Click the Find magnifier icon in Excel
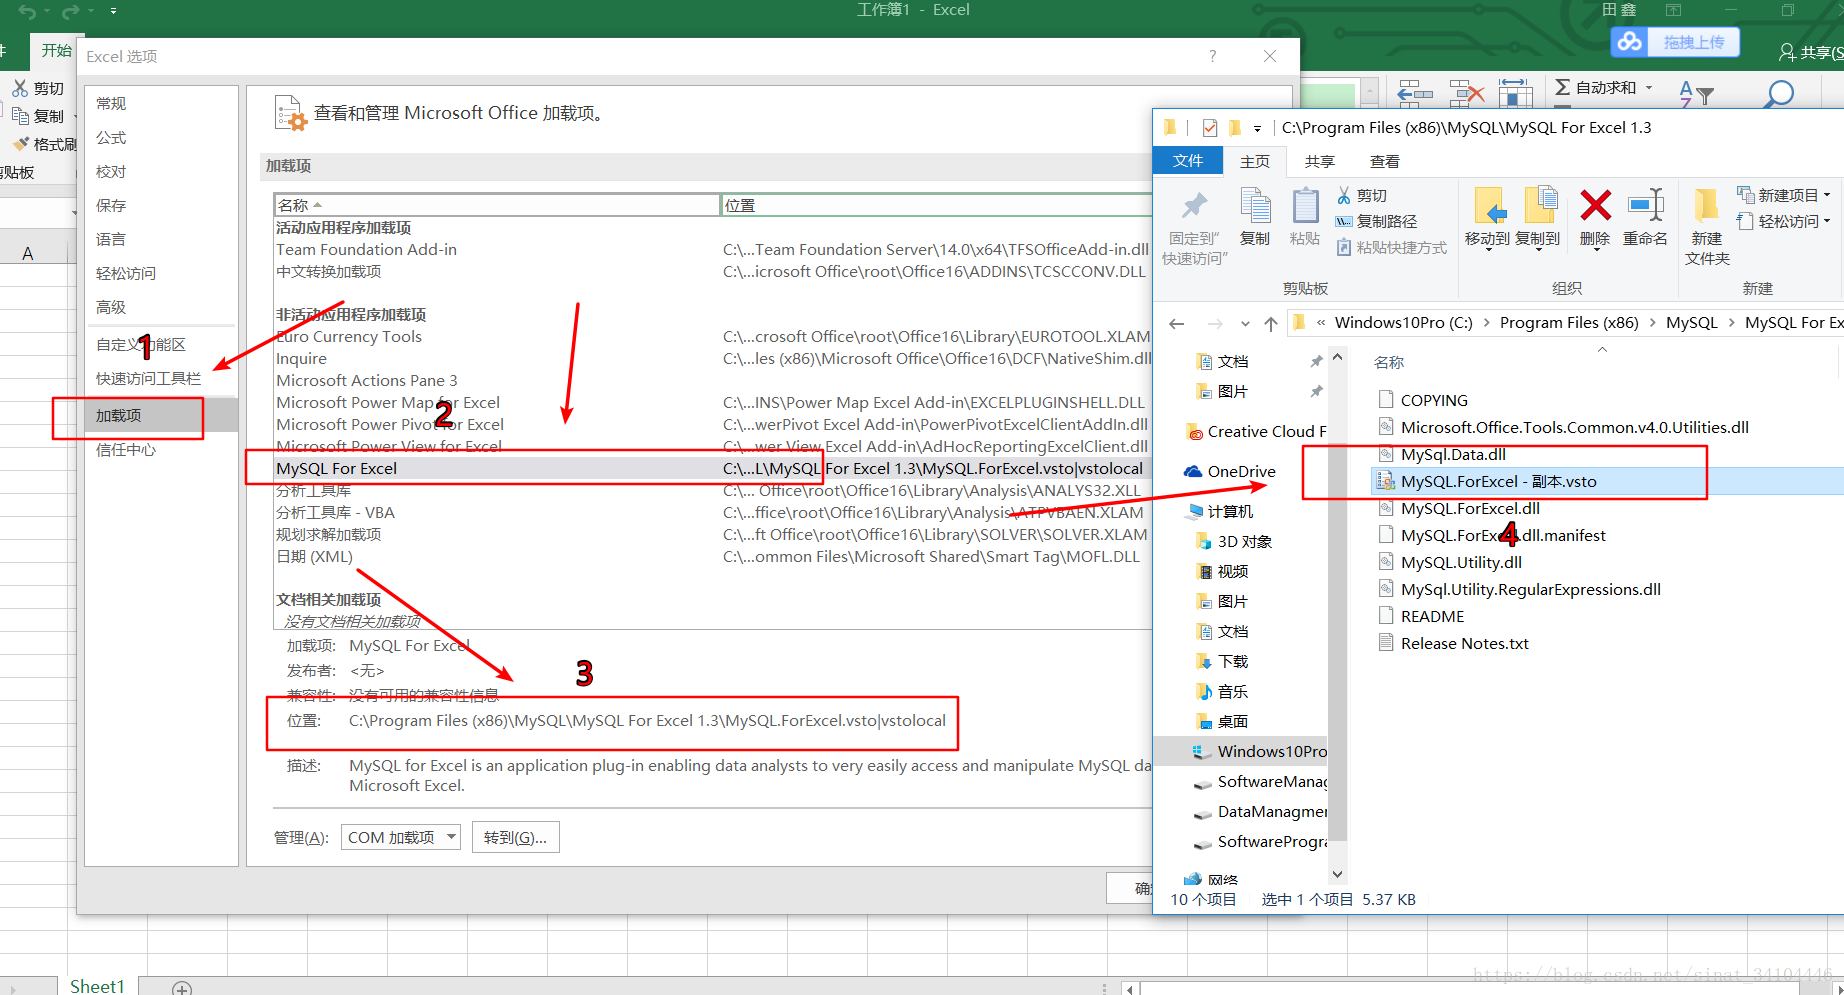Viewport: 1844px width, 995px height. [1779, 93]
